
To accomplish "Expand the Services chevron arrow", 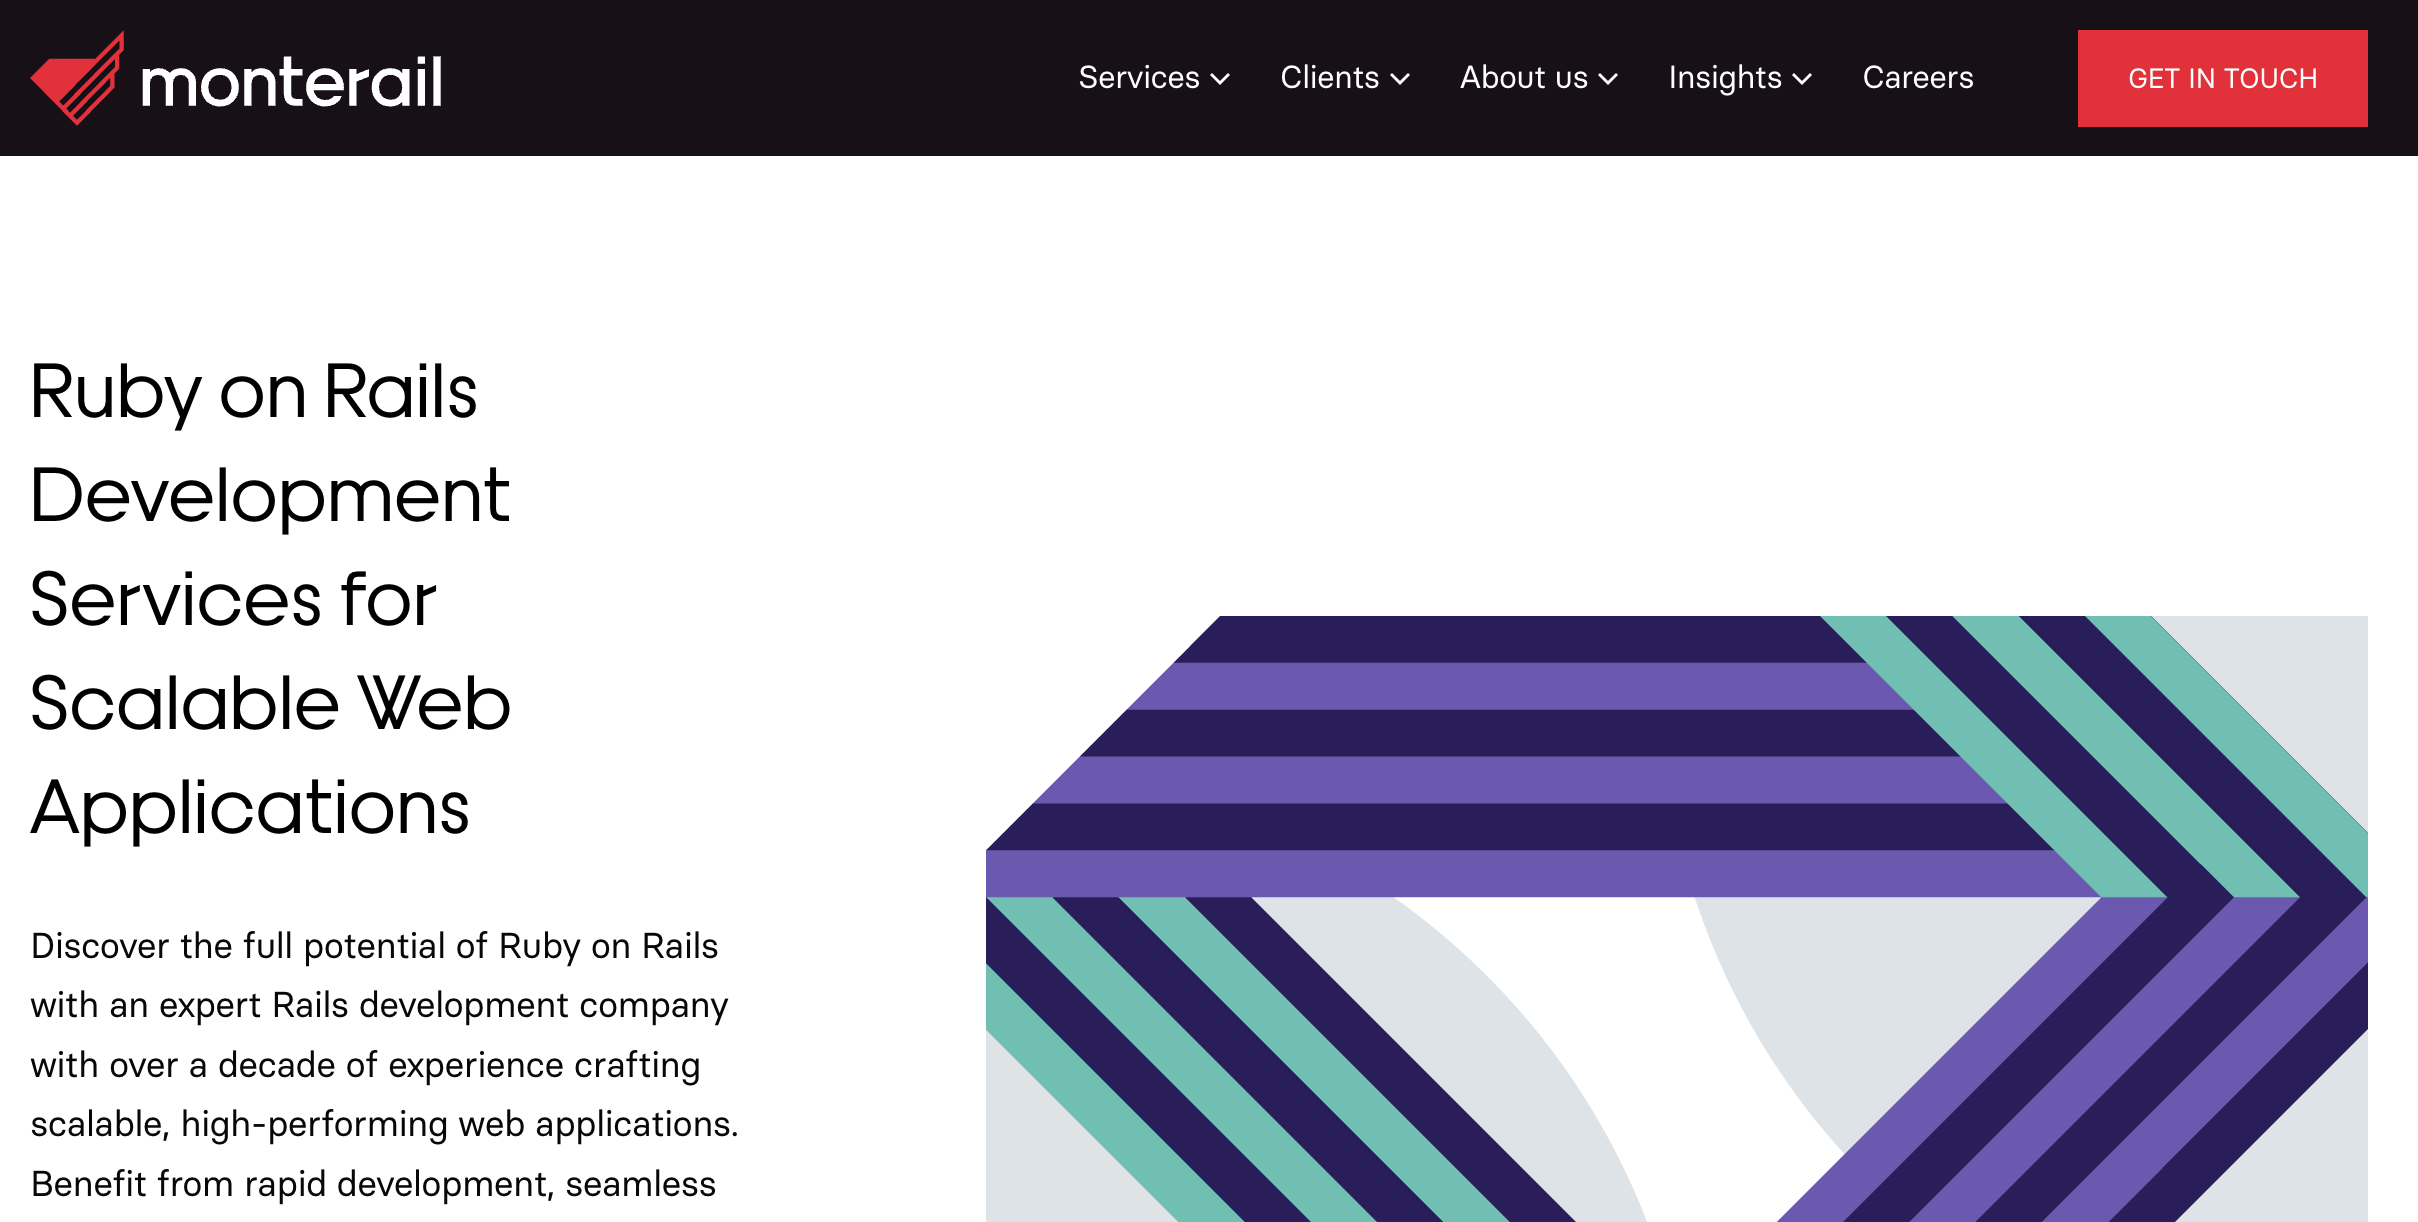I will click(x=1220, y=79).
